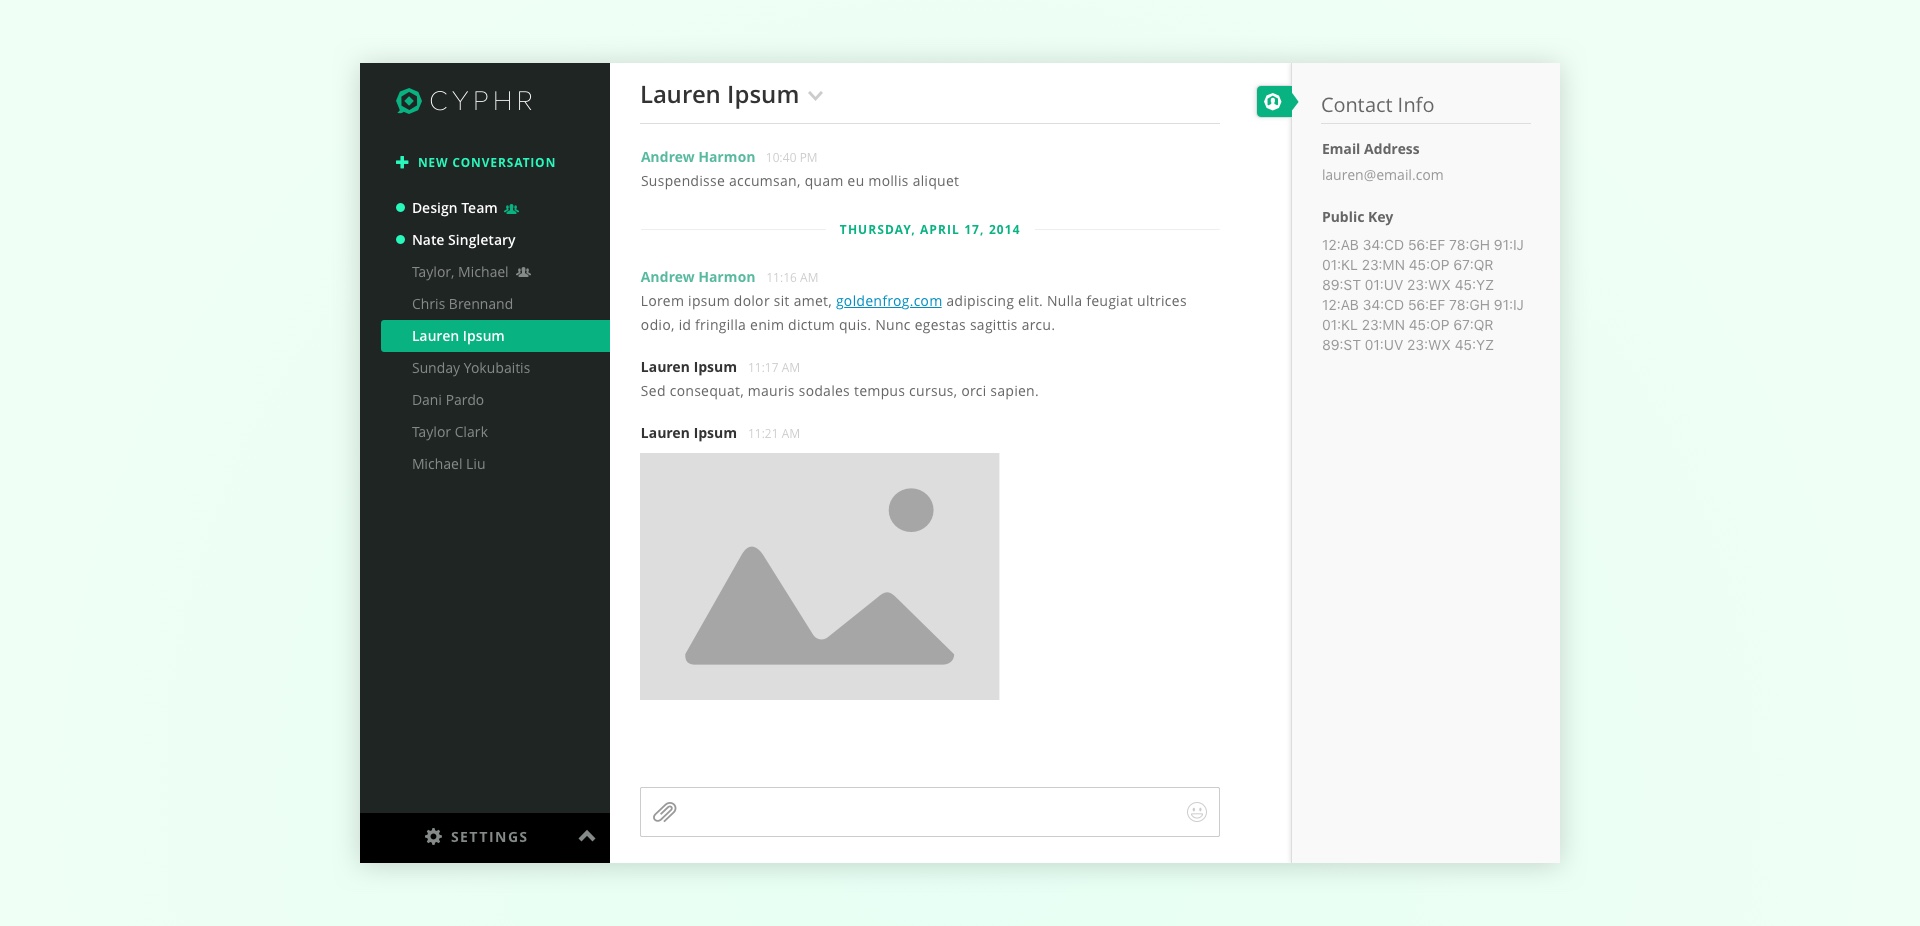Open the image attachment placeholder thumbnail
This screenshot has width=1920, height=926.
820,576
